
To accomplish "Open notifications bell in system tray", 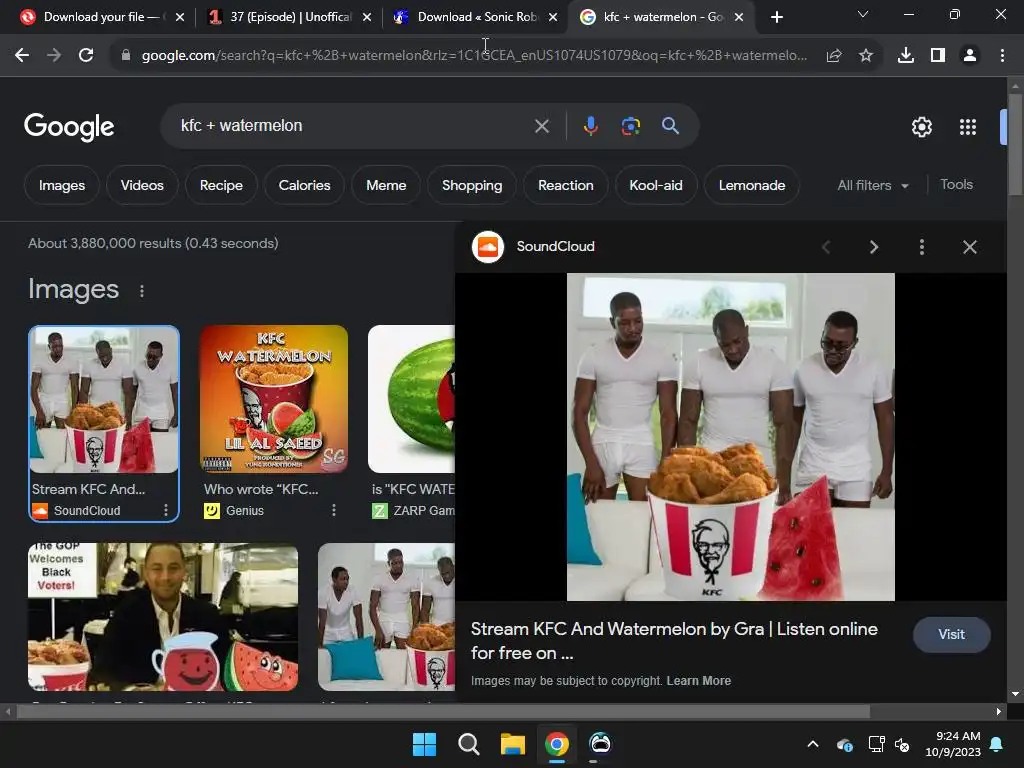I will (997, 744).
